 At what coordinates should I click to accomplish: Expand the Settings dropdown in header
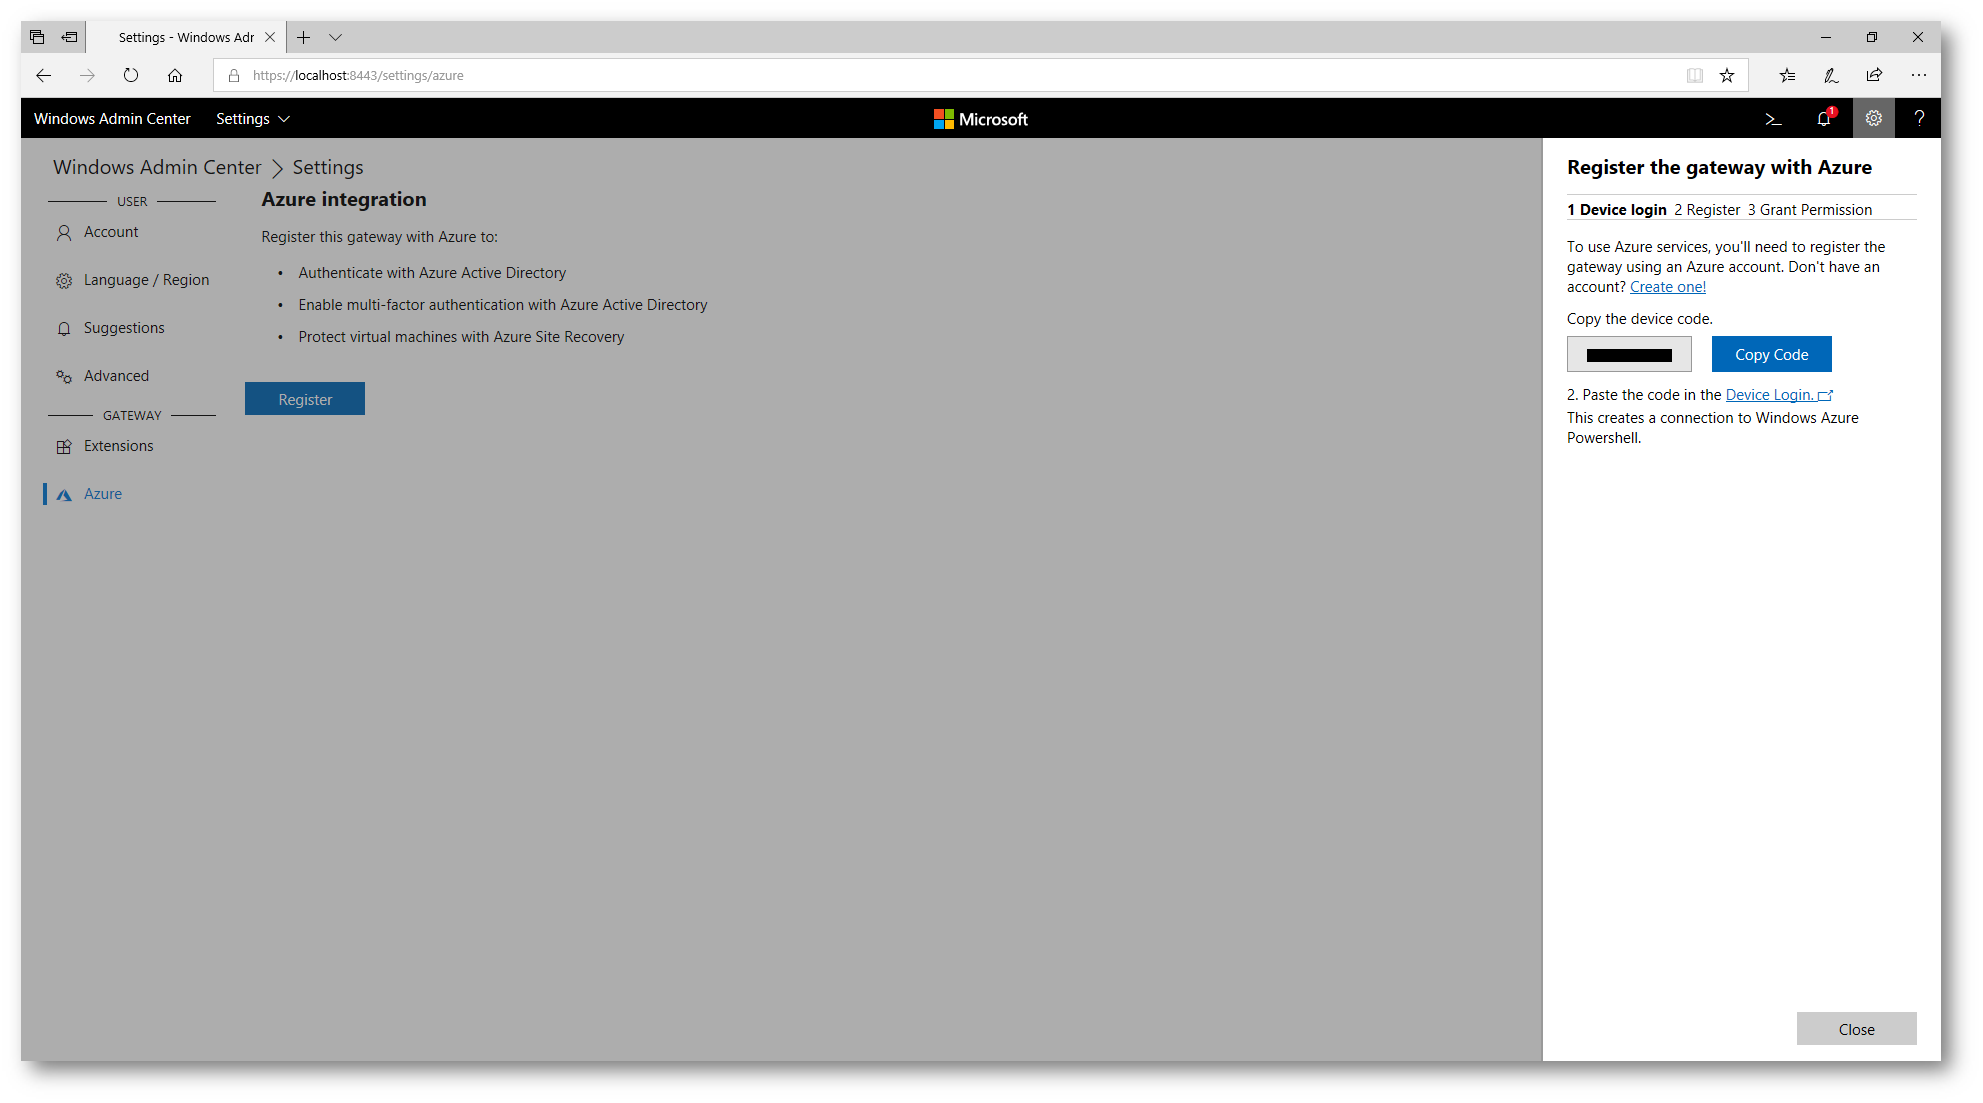(x=252, y=119)
